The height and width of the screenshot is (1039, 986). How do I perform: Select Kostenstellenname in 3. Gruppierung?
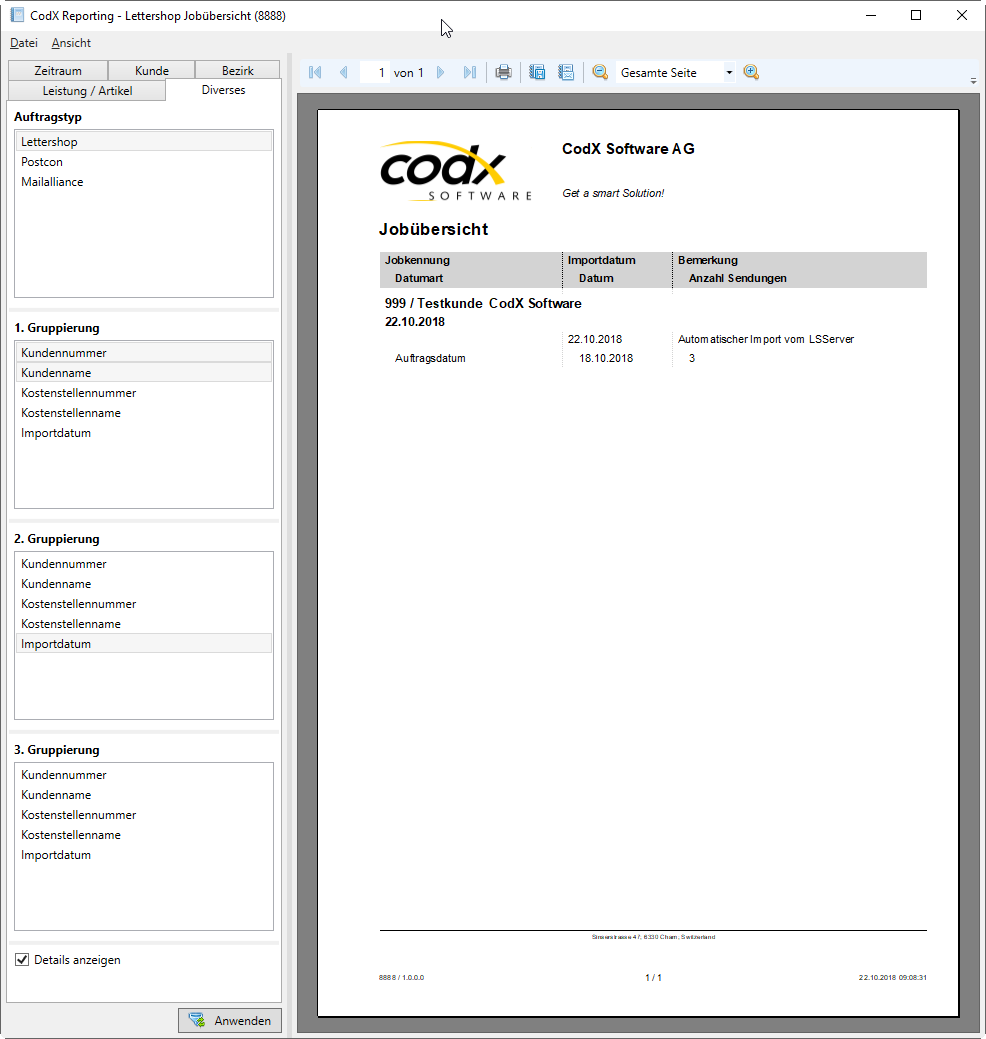click(x=144, y=835)
